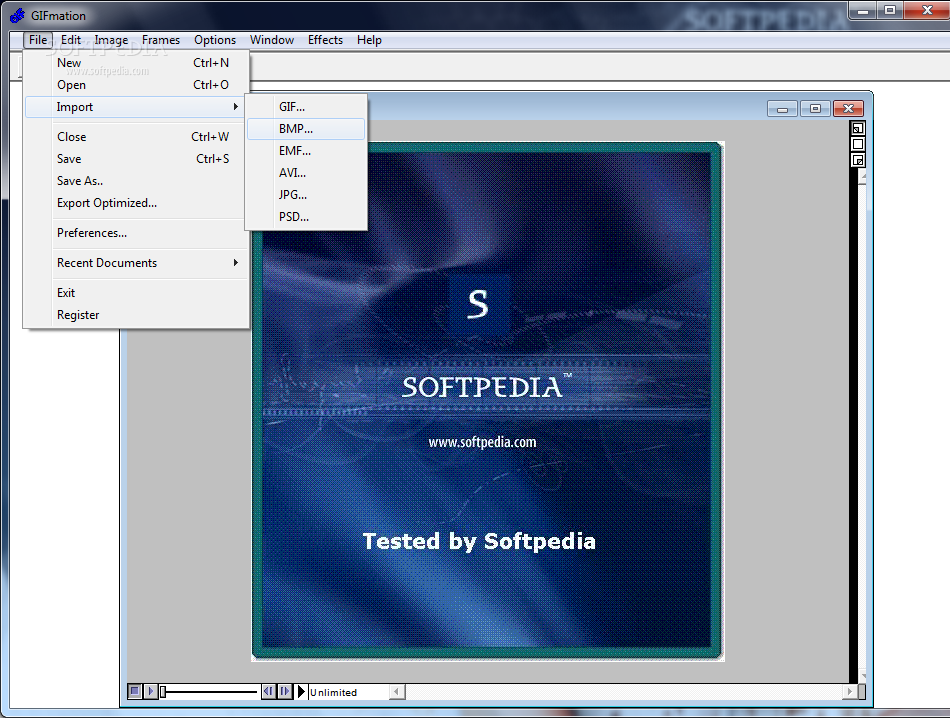Open Preferences... from the File menu
Viewport: 950px width, 718px height.
point(136,233)
